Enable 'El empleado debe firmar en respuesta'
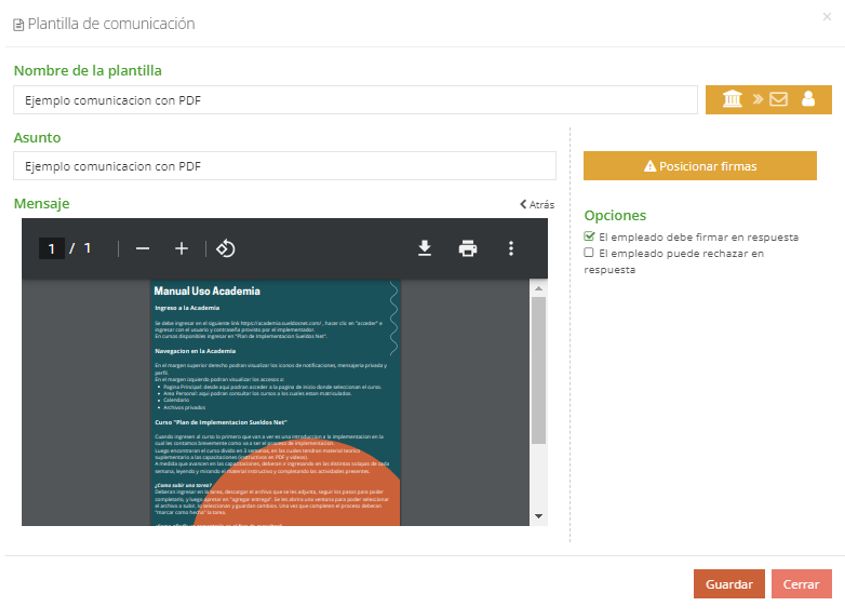Screen dimensions: 845x609 coord(589,236)
